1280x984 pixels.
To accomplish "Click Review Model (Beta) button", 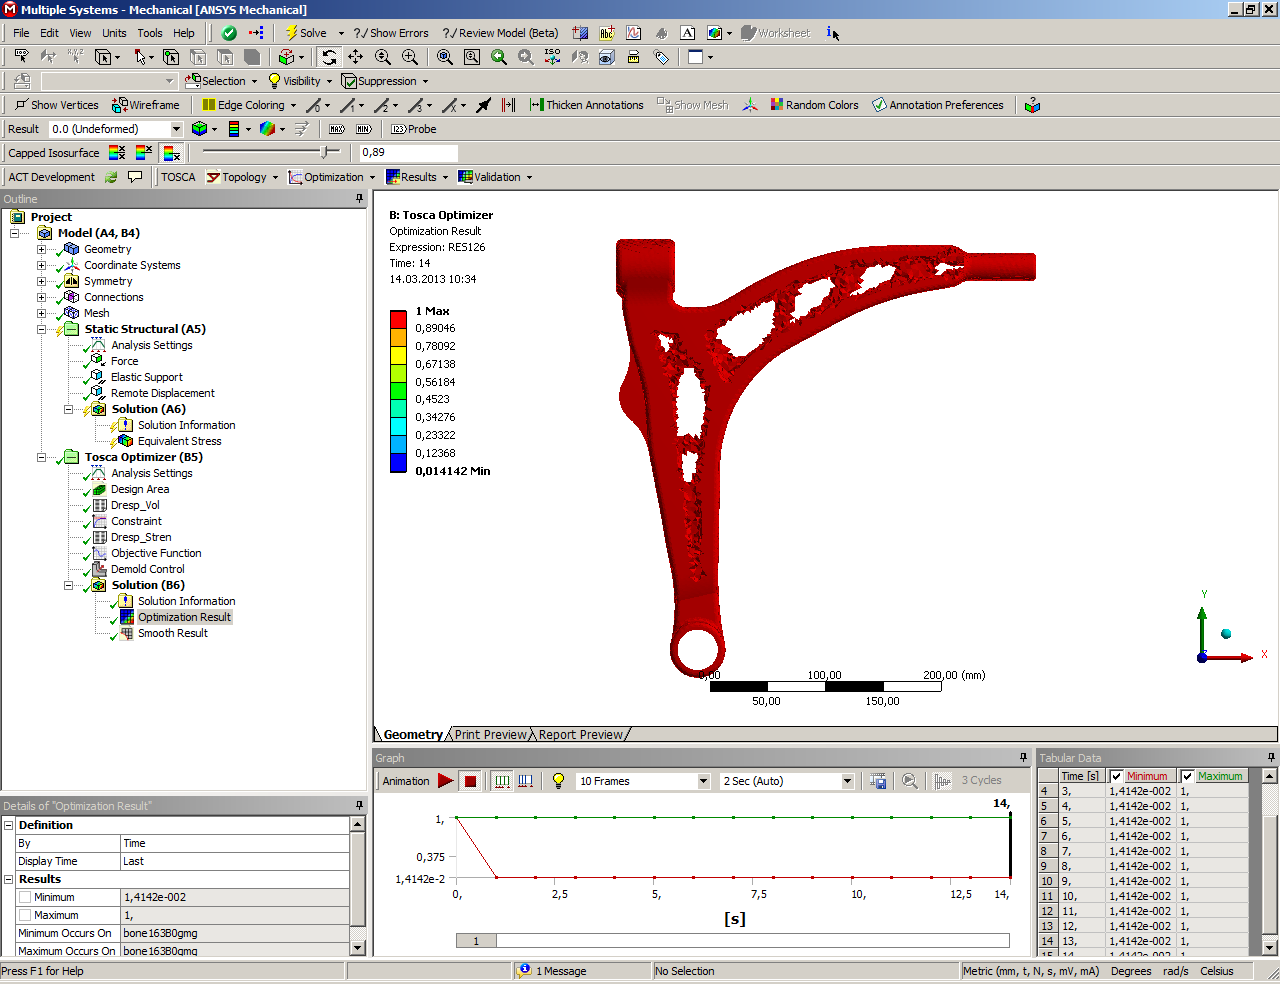I will pos(500,33).
